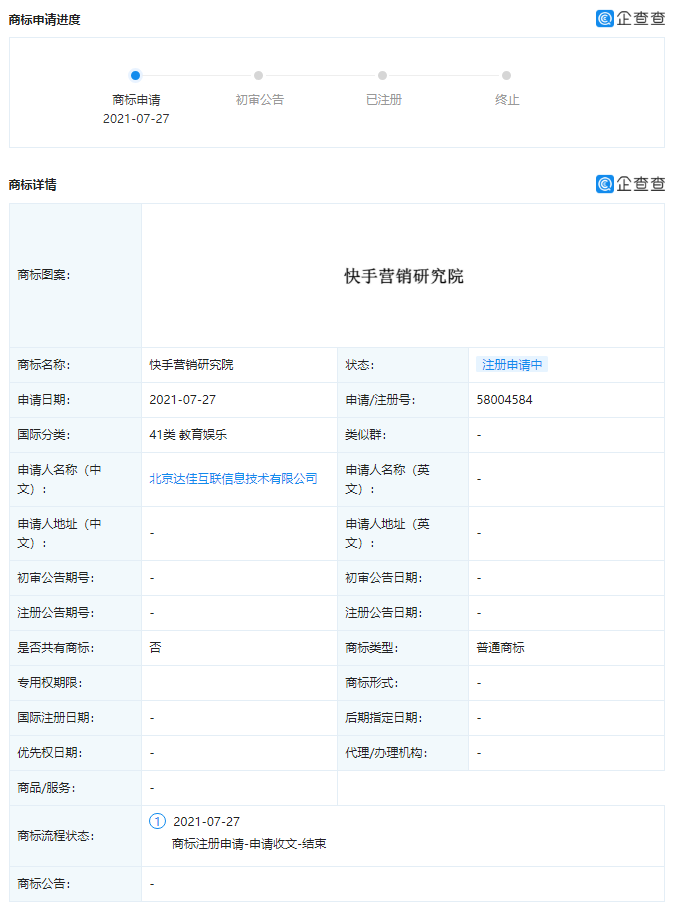This screenshot has width=674, height=905.
Task: Click the 商标申请 step label
Action: click(x=136, y=100)
